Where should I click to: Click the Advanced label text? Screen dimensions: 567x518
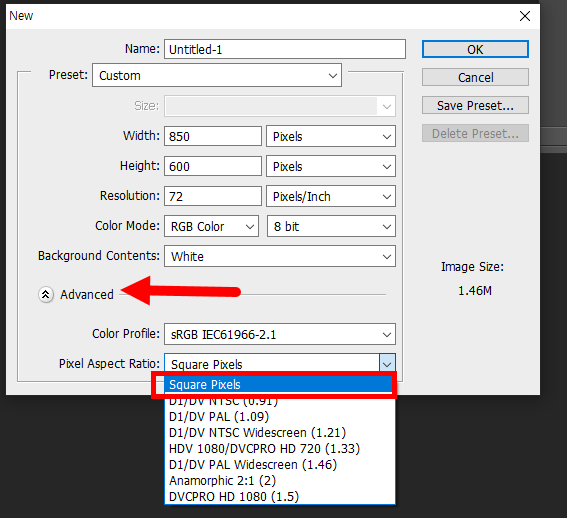point(87,295)
